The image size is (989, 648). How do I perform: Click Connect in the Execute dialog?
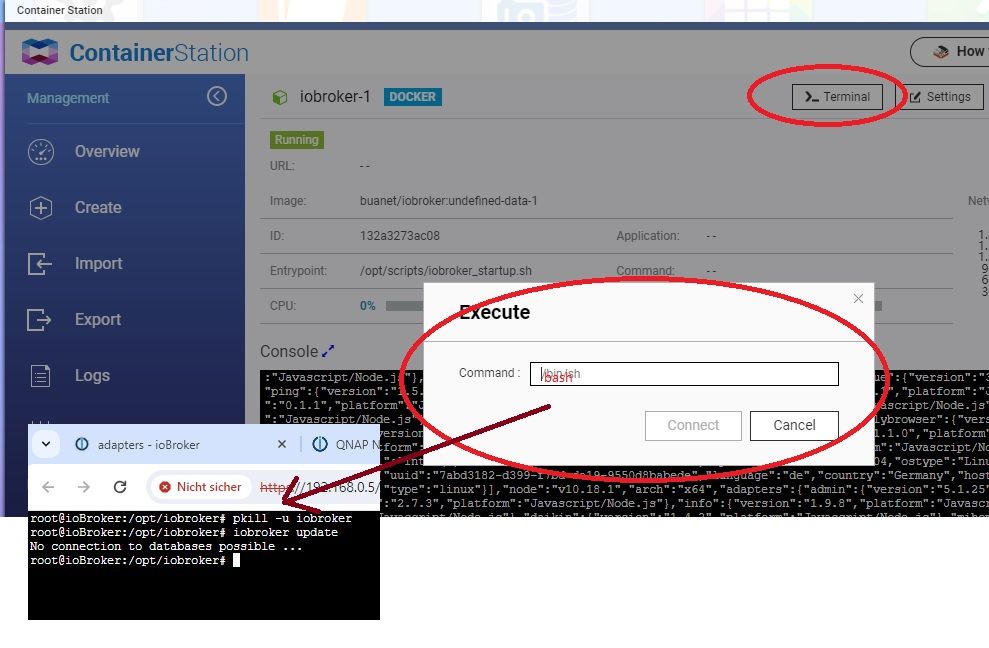693,425
